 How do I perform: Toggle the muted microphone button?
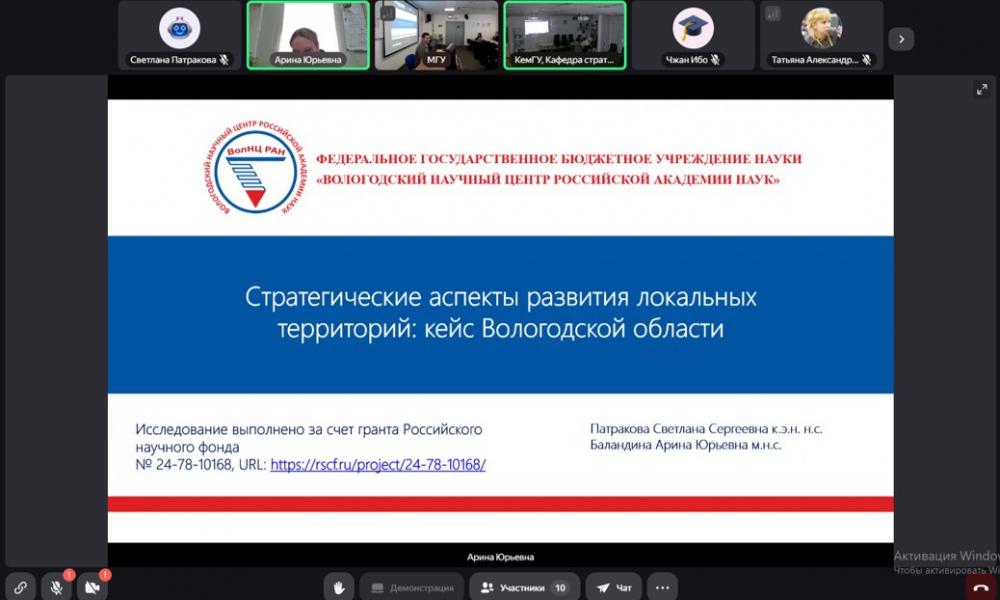pos(57,588)
